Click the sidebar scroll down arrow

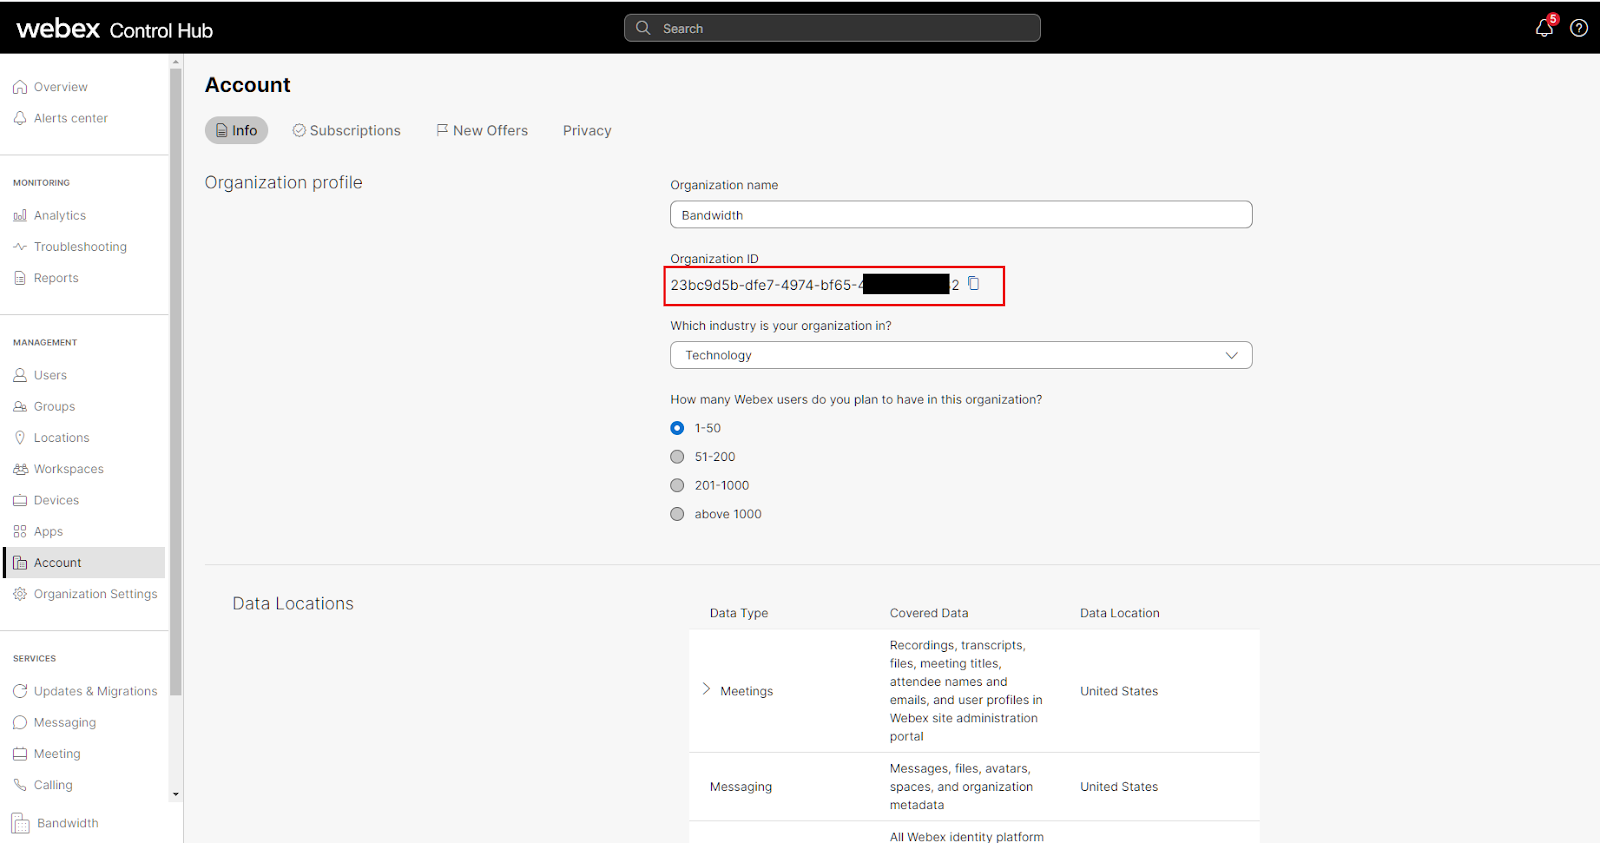pyautogui.click(x=176, y=795)
